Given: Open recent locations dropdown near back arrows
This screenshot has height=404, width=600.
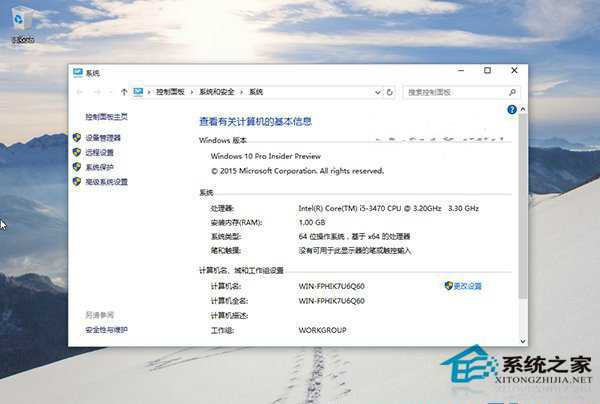Looking at the screenshot, I should (111, 92).
